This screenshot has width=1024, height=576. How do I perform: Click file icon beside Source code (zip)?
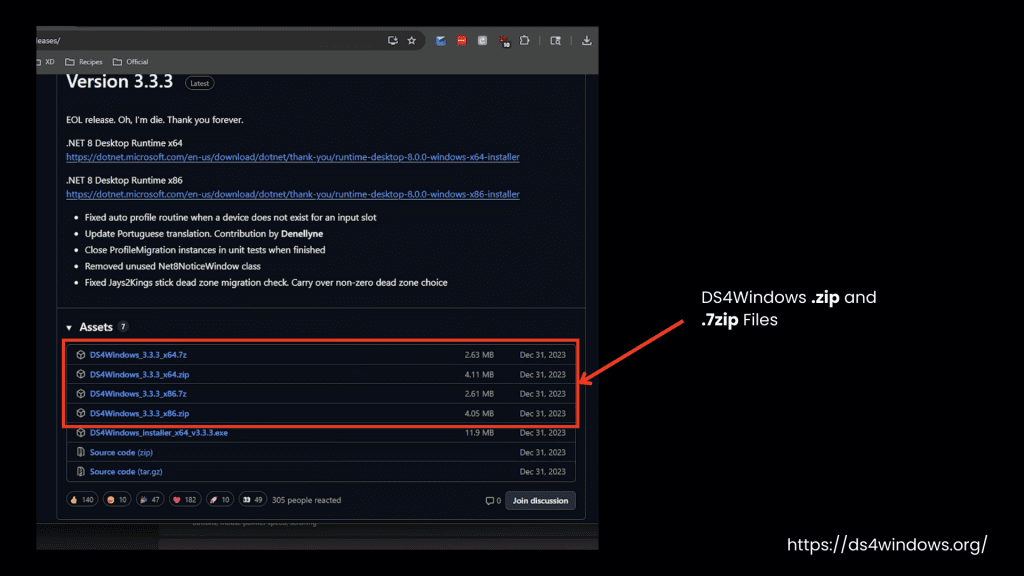point(81,452)
